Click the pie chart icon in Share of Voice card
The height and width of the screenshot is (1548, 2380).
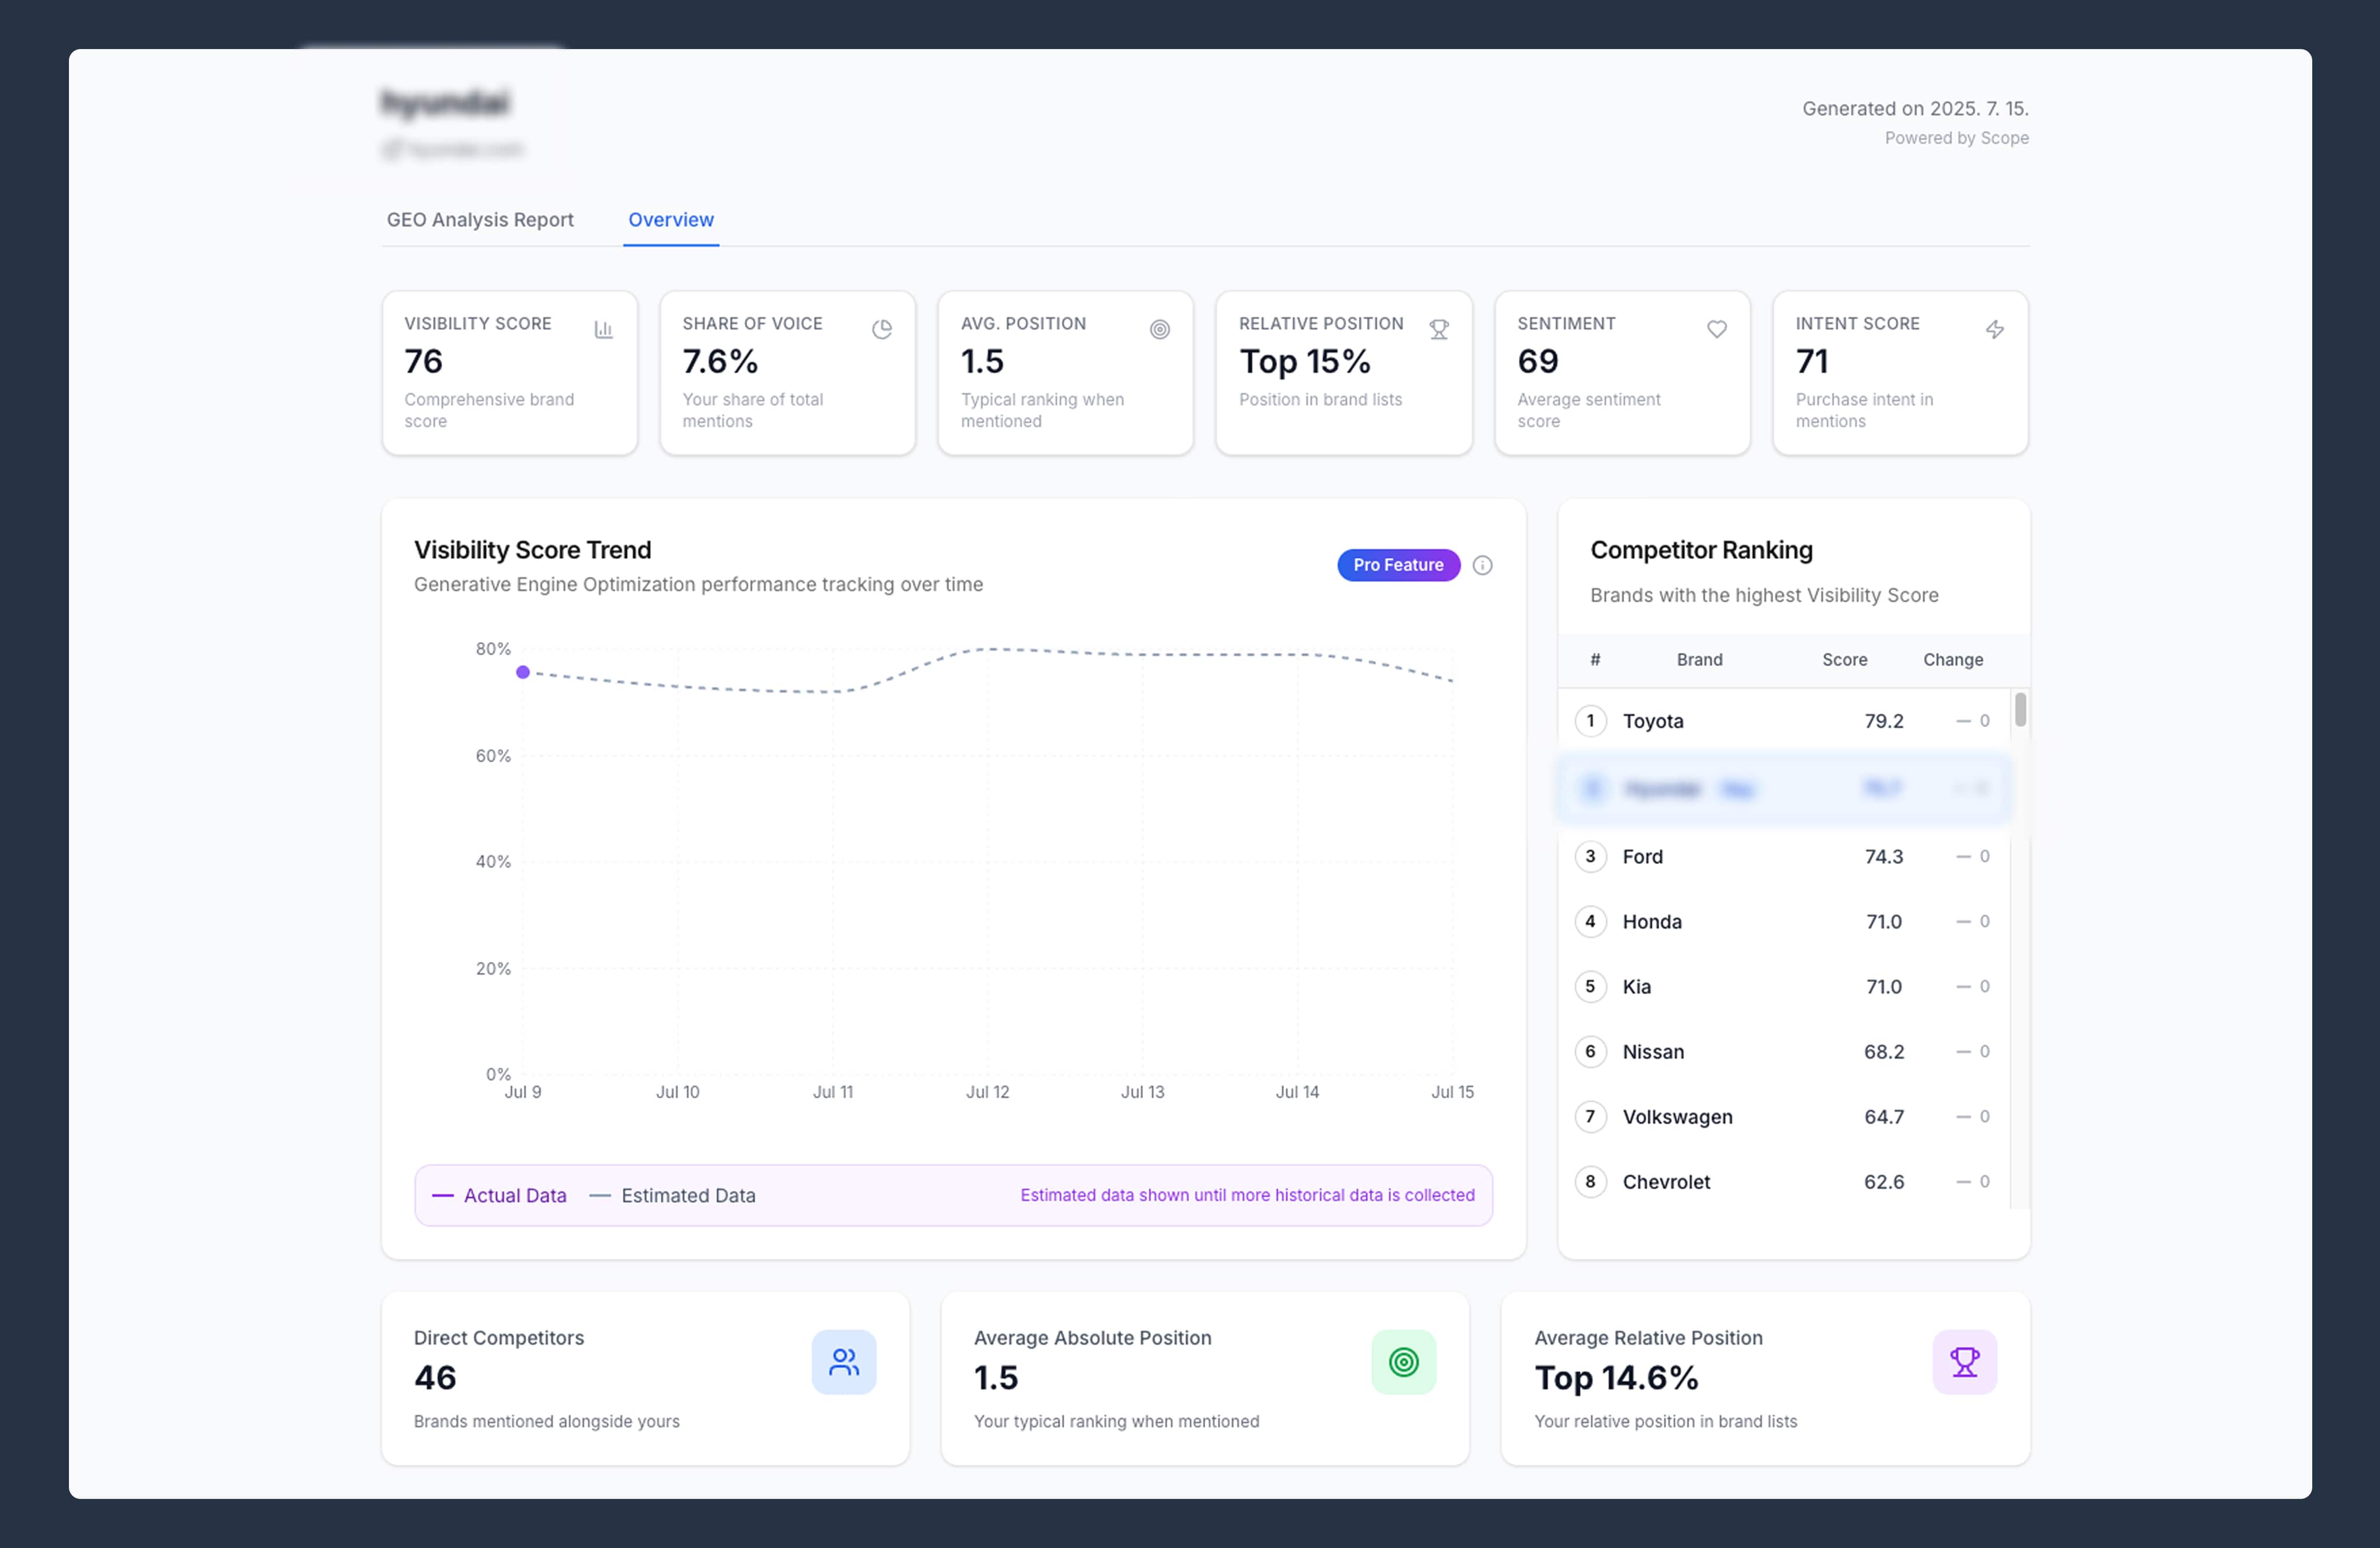click(x=881, y=329)
